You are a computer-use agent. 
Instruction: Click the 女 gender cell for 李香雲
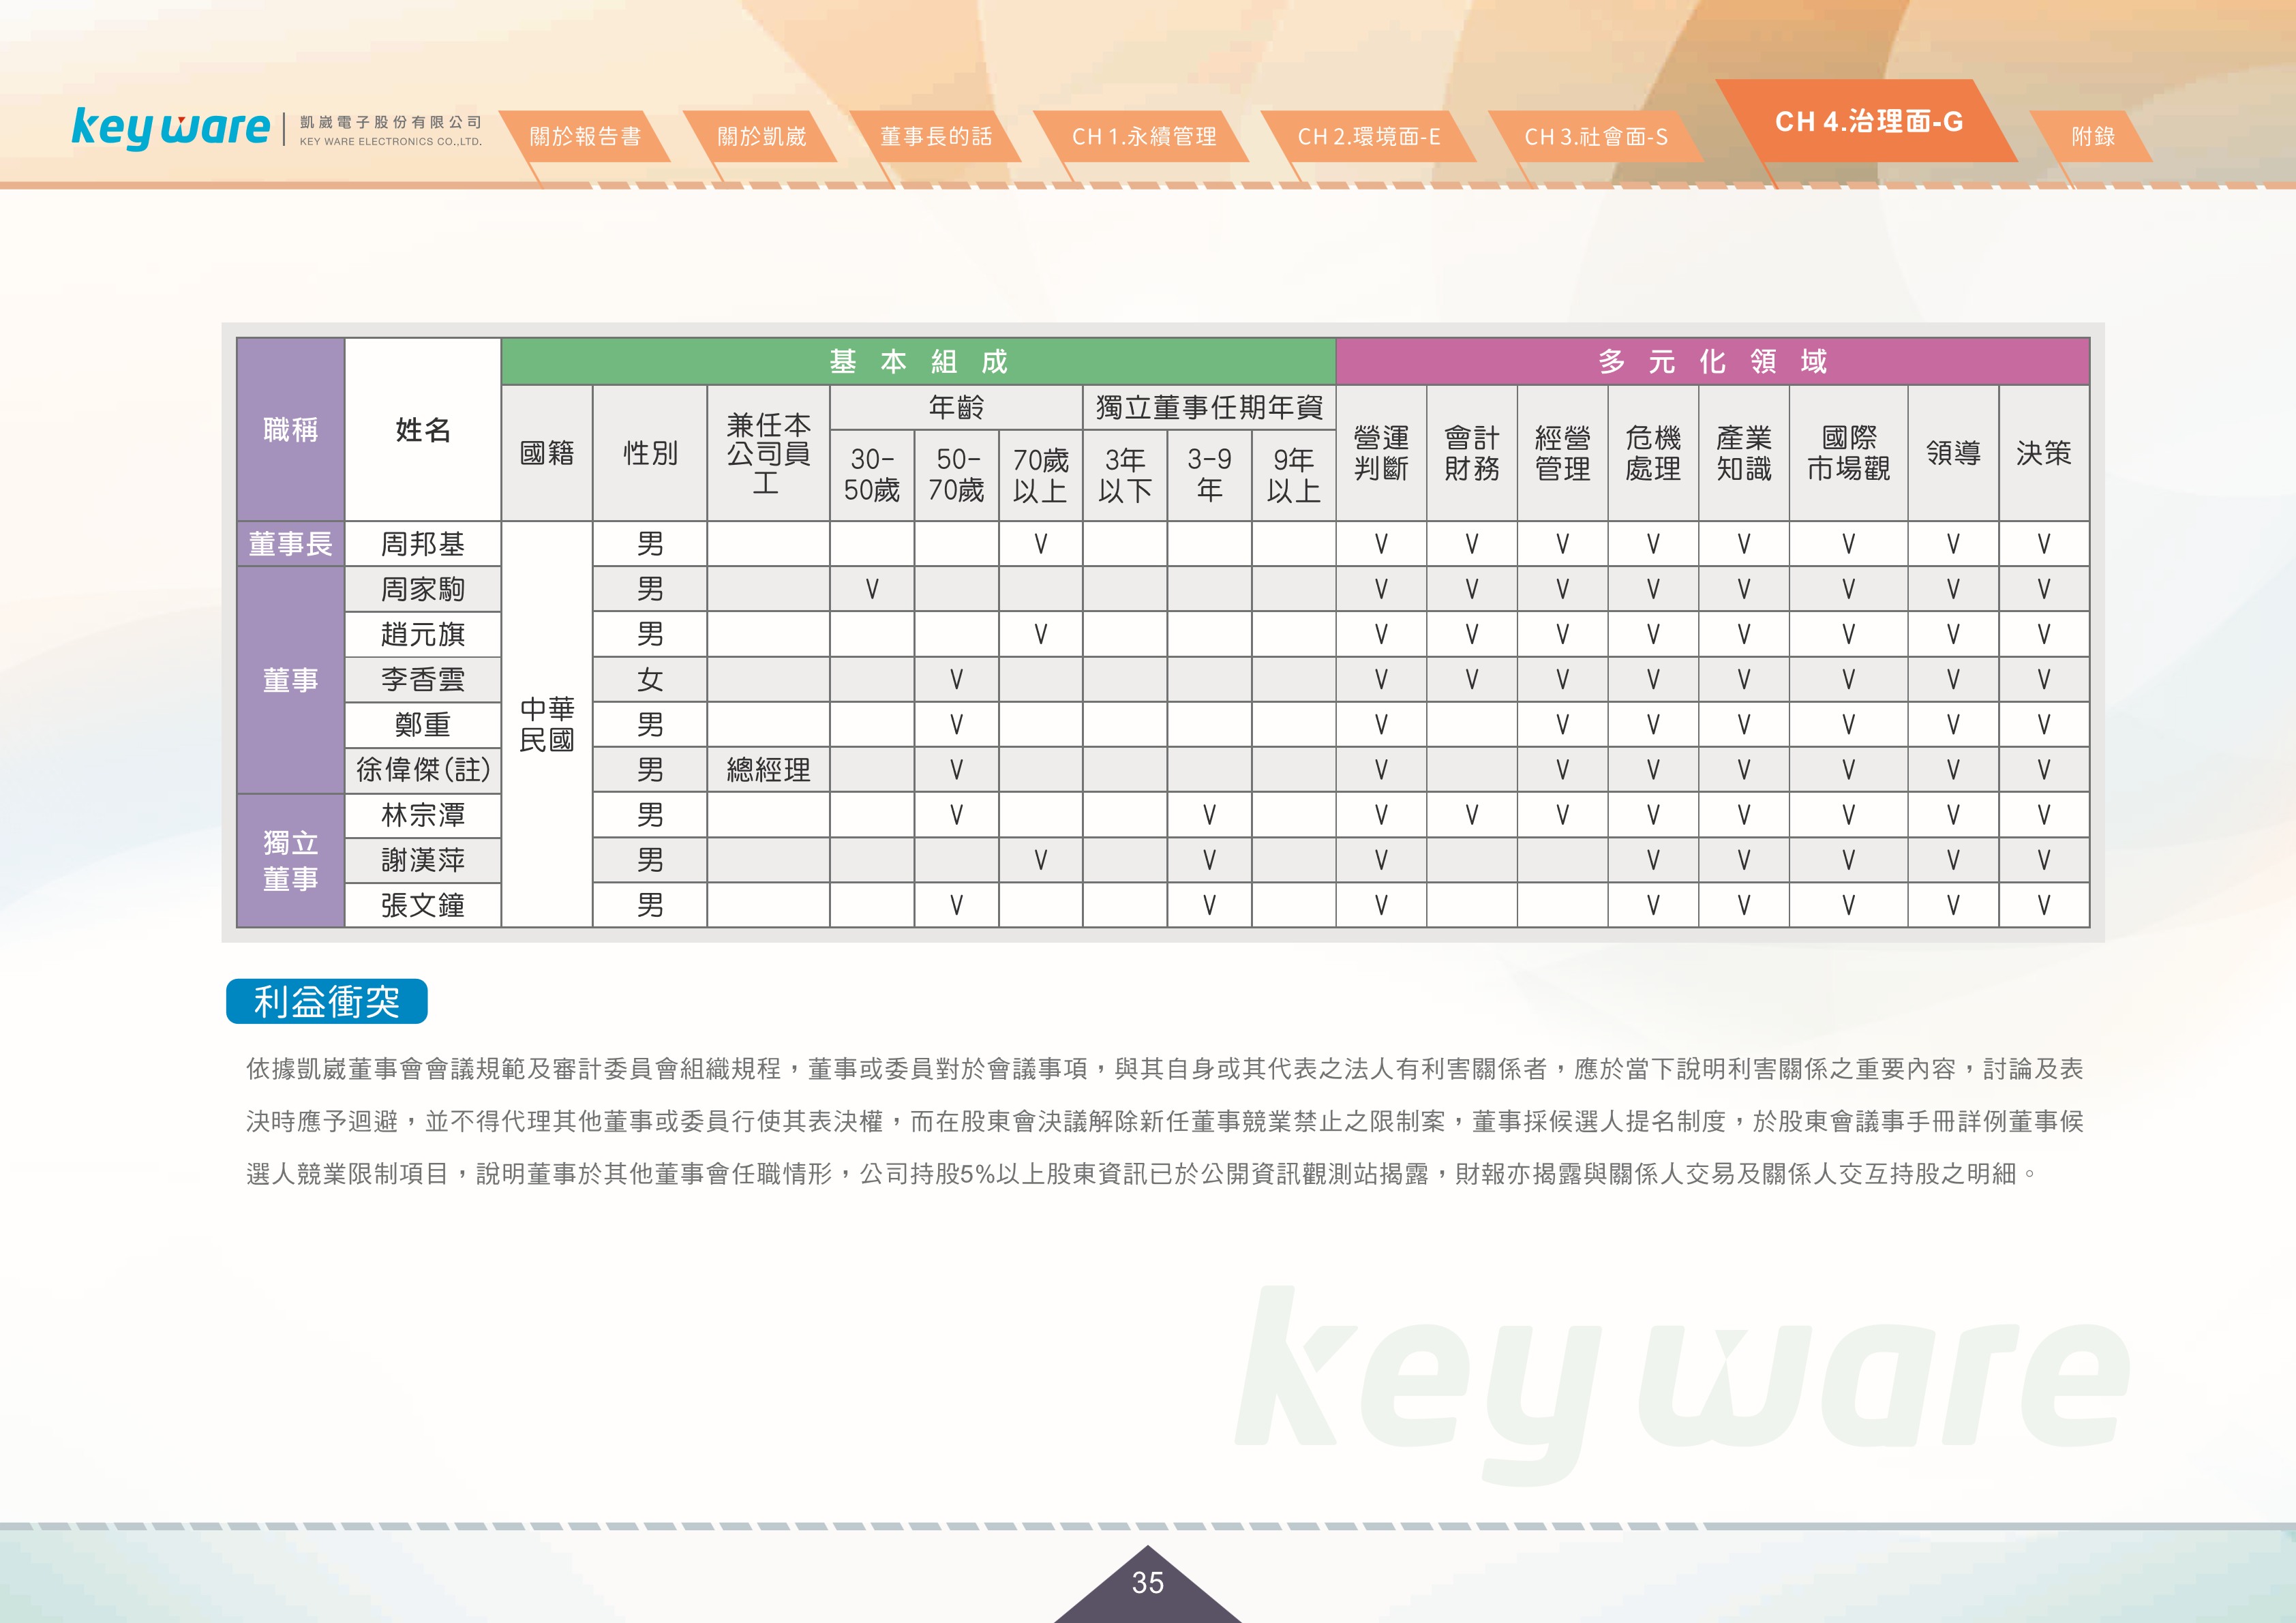pyautogui.click(x=650, y=679)
